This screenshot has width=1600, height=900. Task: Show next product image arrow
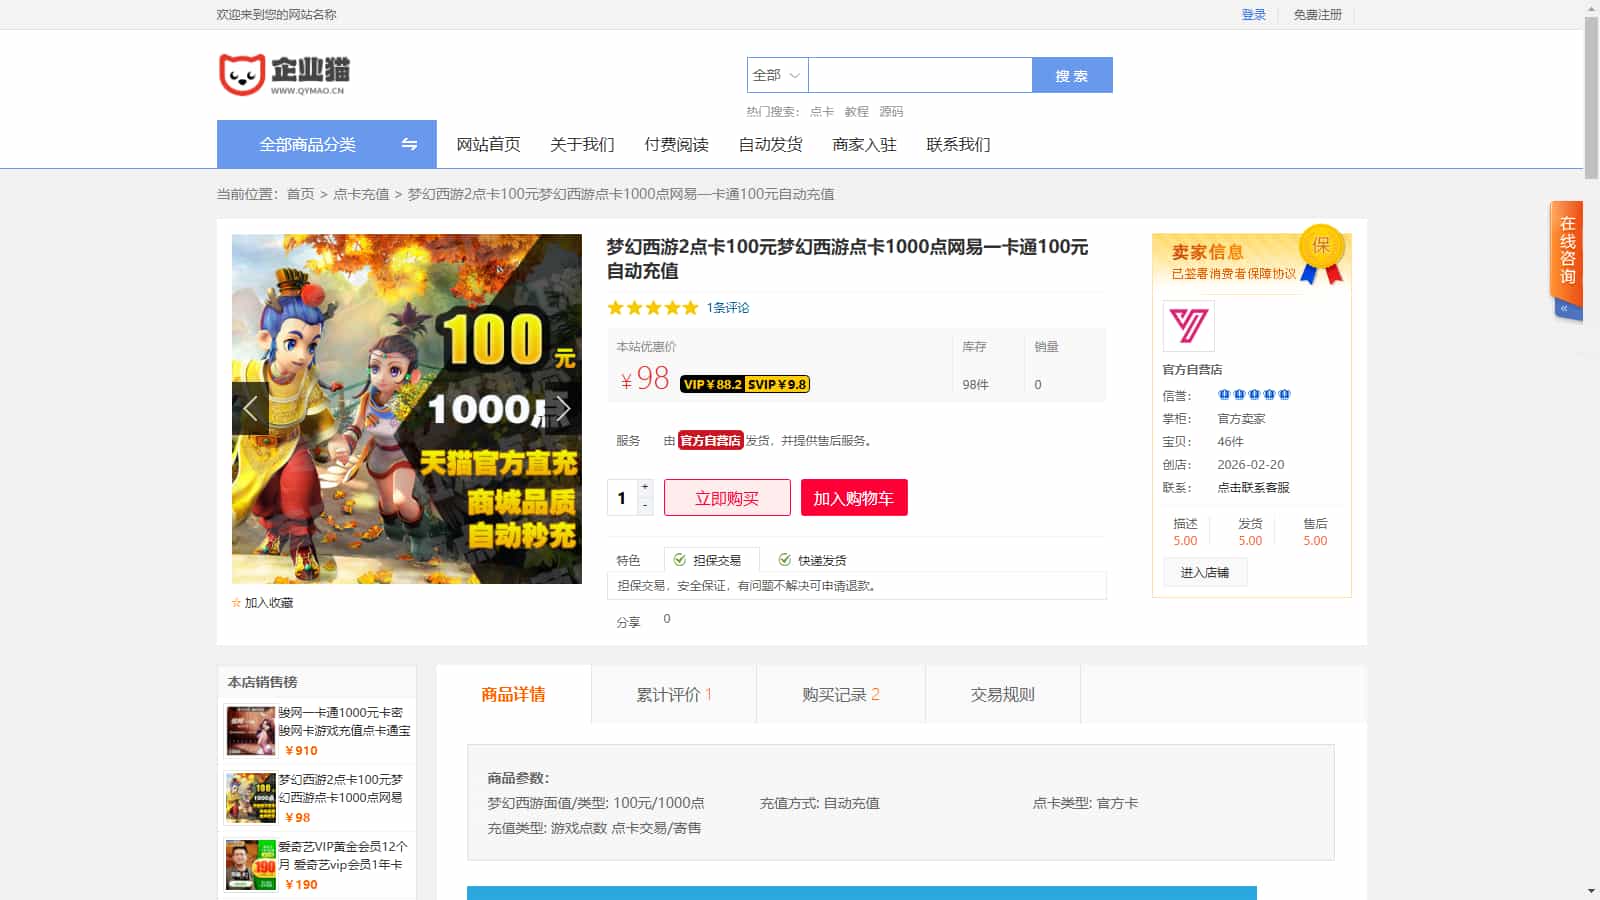(564, 408)
